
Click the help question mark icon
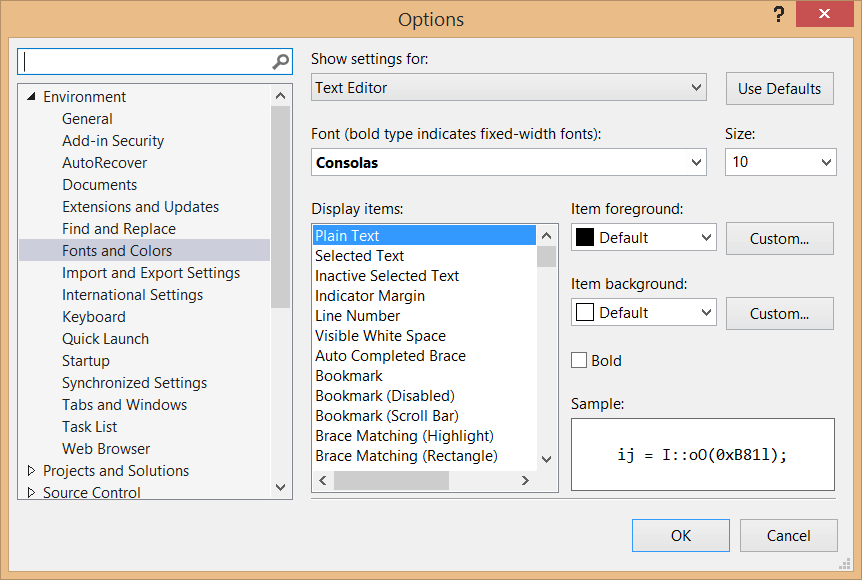pos(778,14)
